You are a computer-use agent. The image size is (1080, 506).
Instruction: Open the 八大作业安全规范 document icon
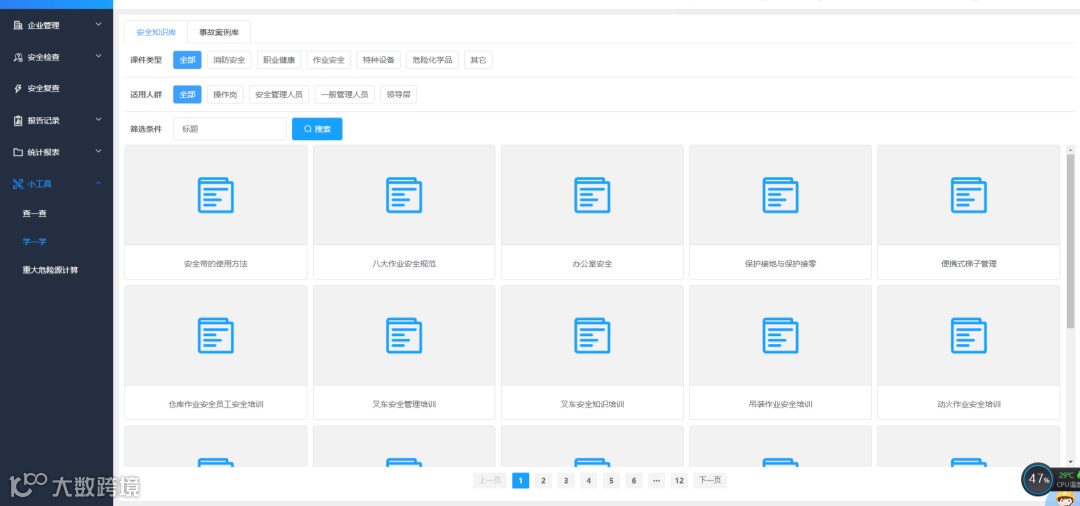(404, 195)
